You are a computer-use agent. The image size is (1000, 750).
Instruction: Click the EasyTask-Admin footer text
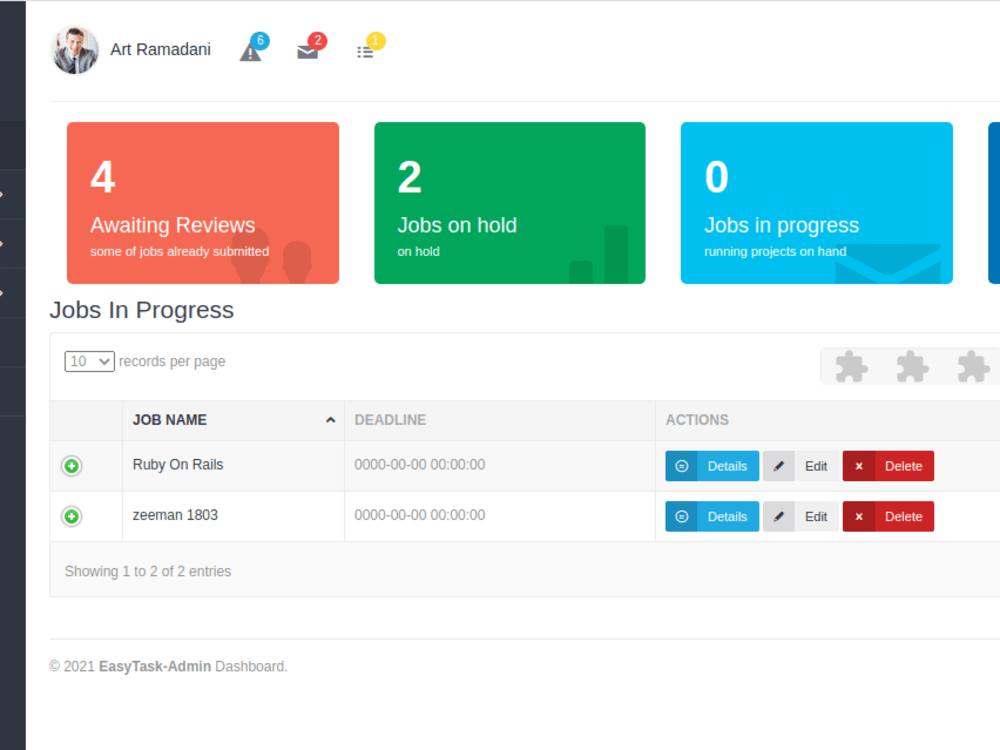tap(155, 666)
